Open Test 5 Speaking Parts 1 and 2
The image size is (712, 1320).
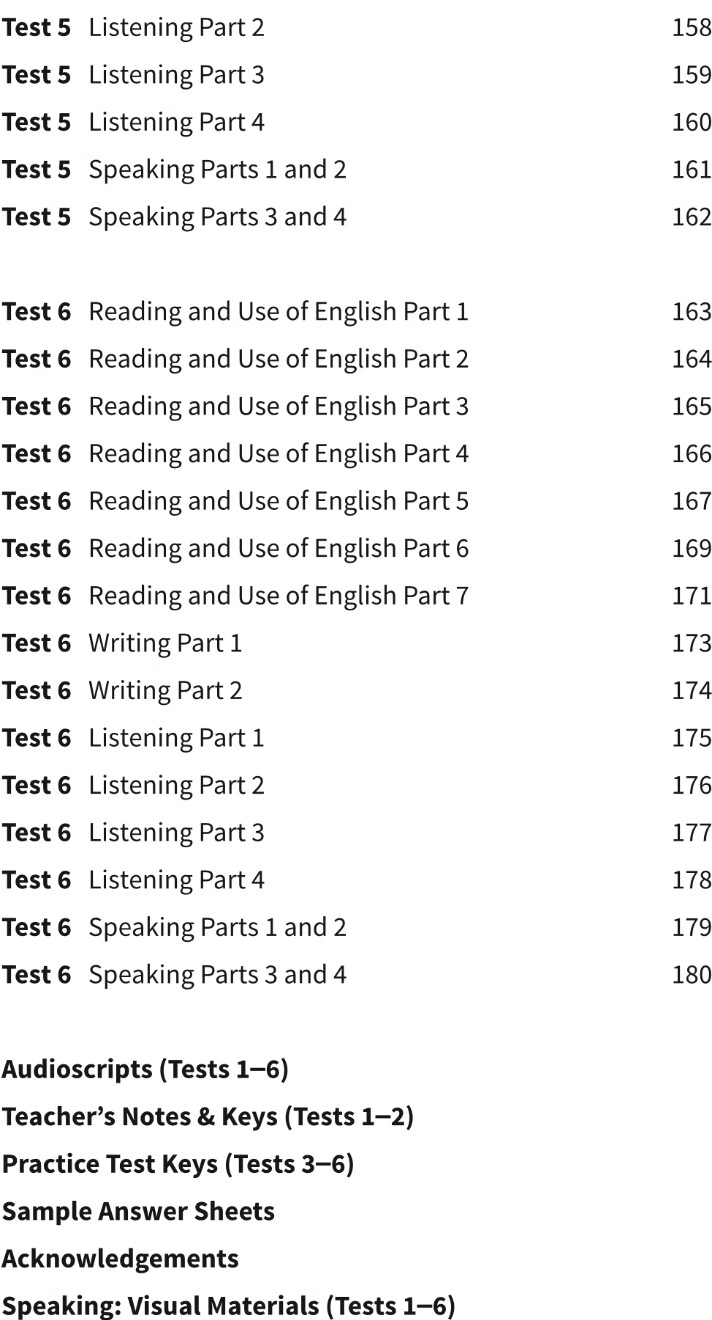(217, 170)
